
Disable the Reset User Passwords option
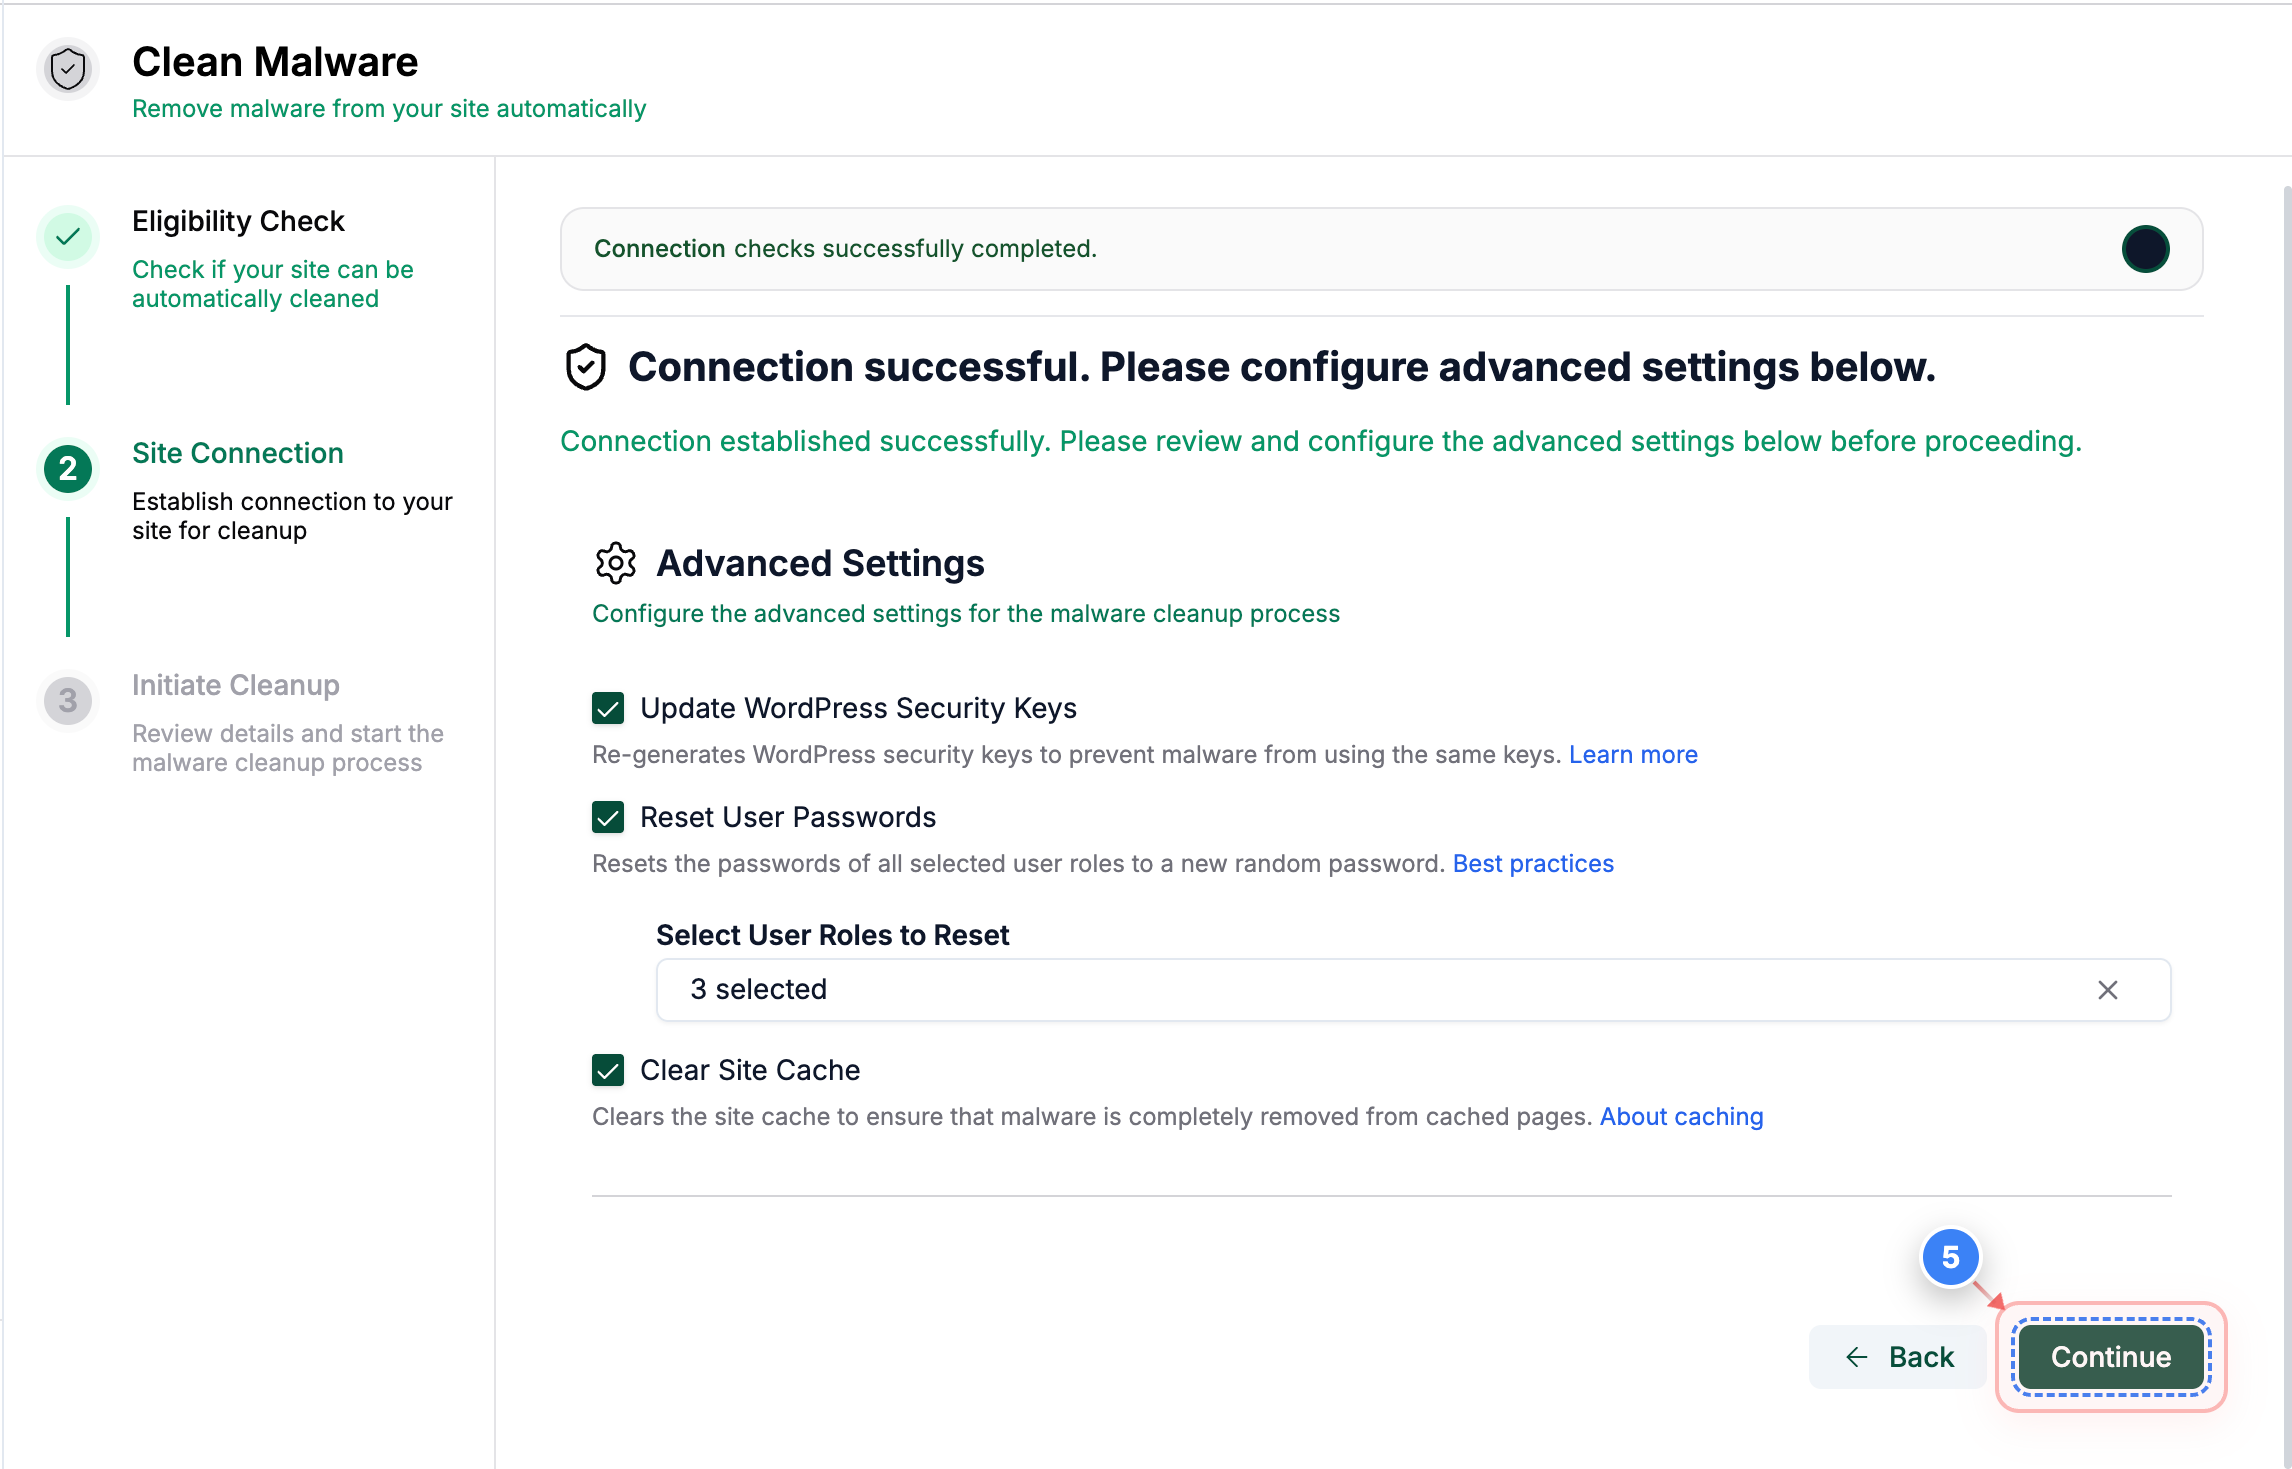click(x=608, y=817)
